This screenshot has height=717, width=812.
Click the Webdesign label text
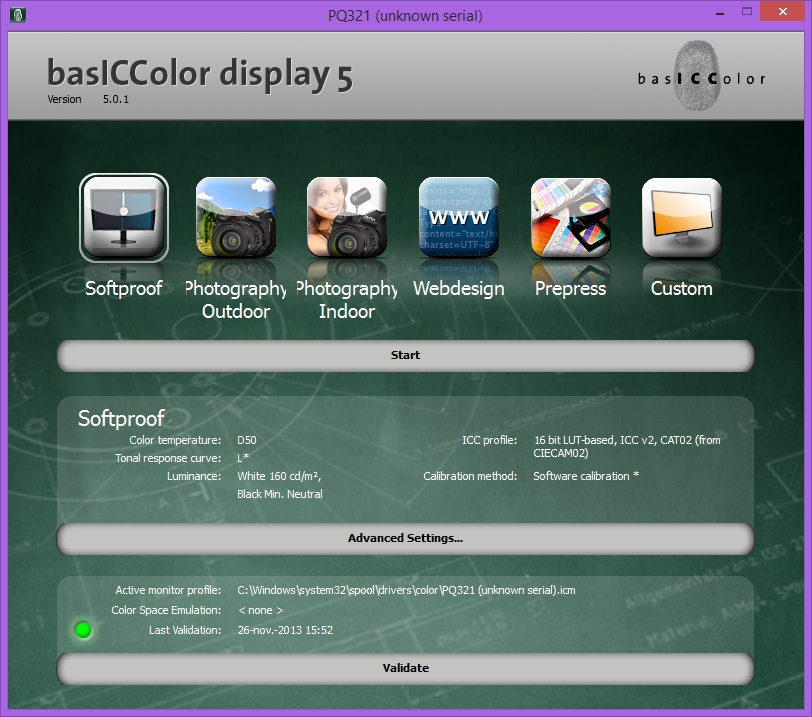pos(459,288)
